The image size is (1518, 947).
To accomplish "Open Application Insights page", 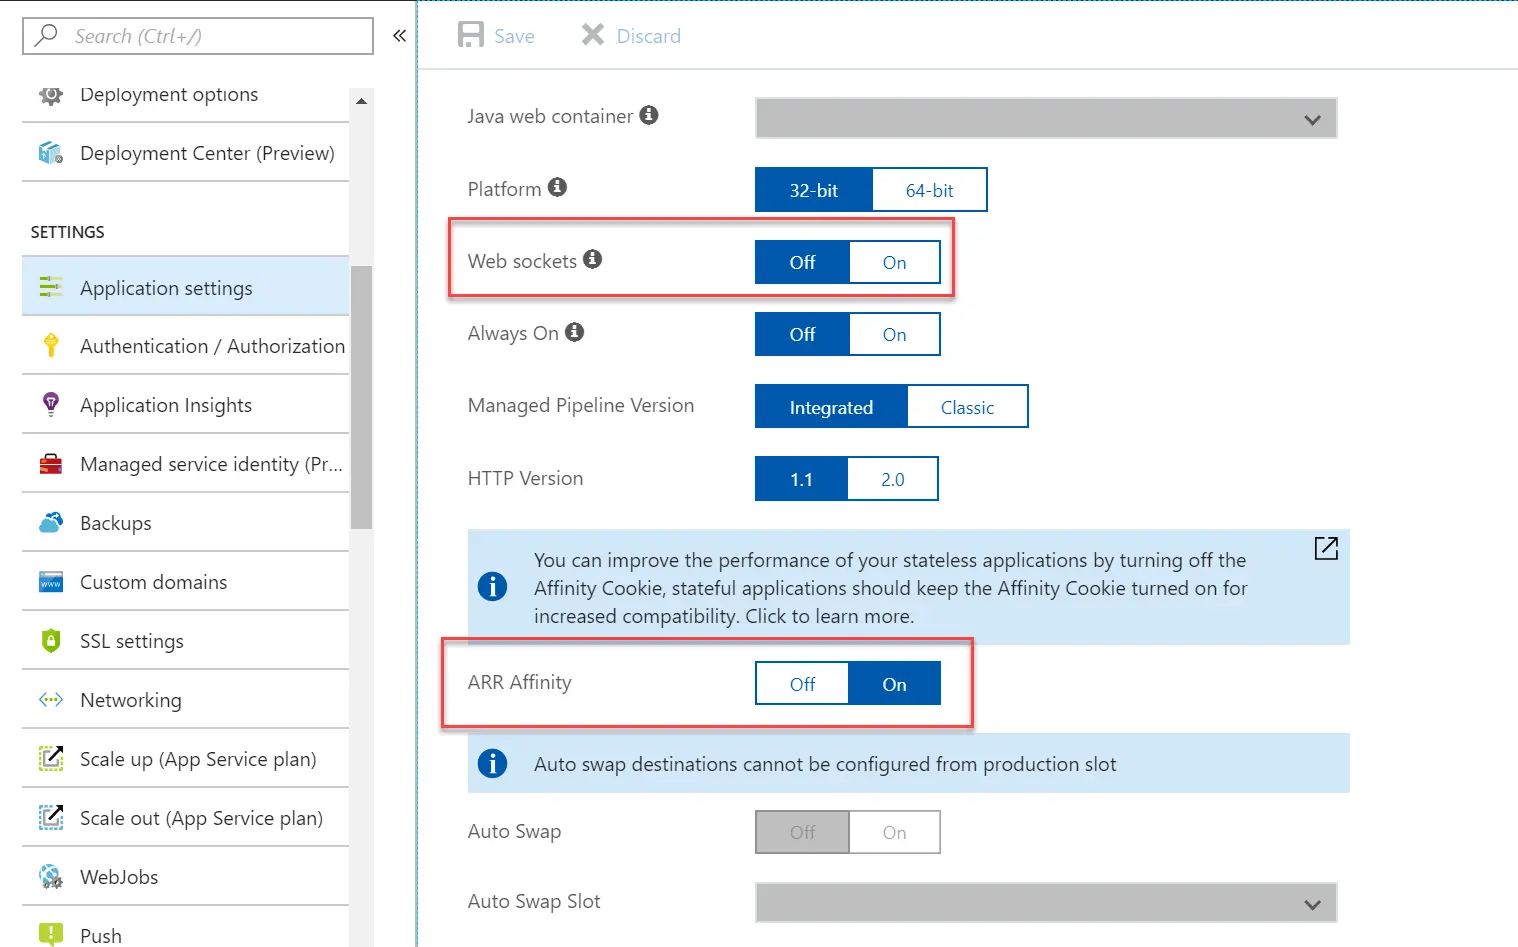I will (185, 405).
